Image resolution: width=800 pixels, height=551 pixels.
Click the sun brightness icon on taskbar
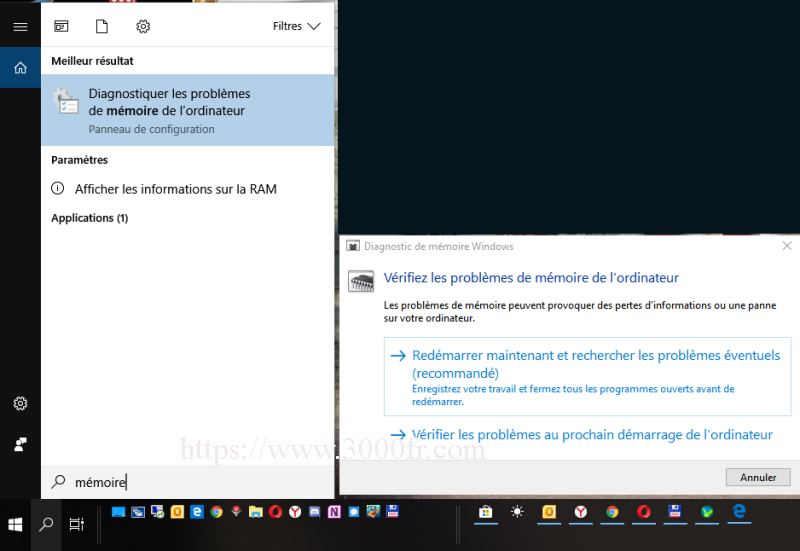pos(517,512)
